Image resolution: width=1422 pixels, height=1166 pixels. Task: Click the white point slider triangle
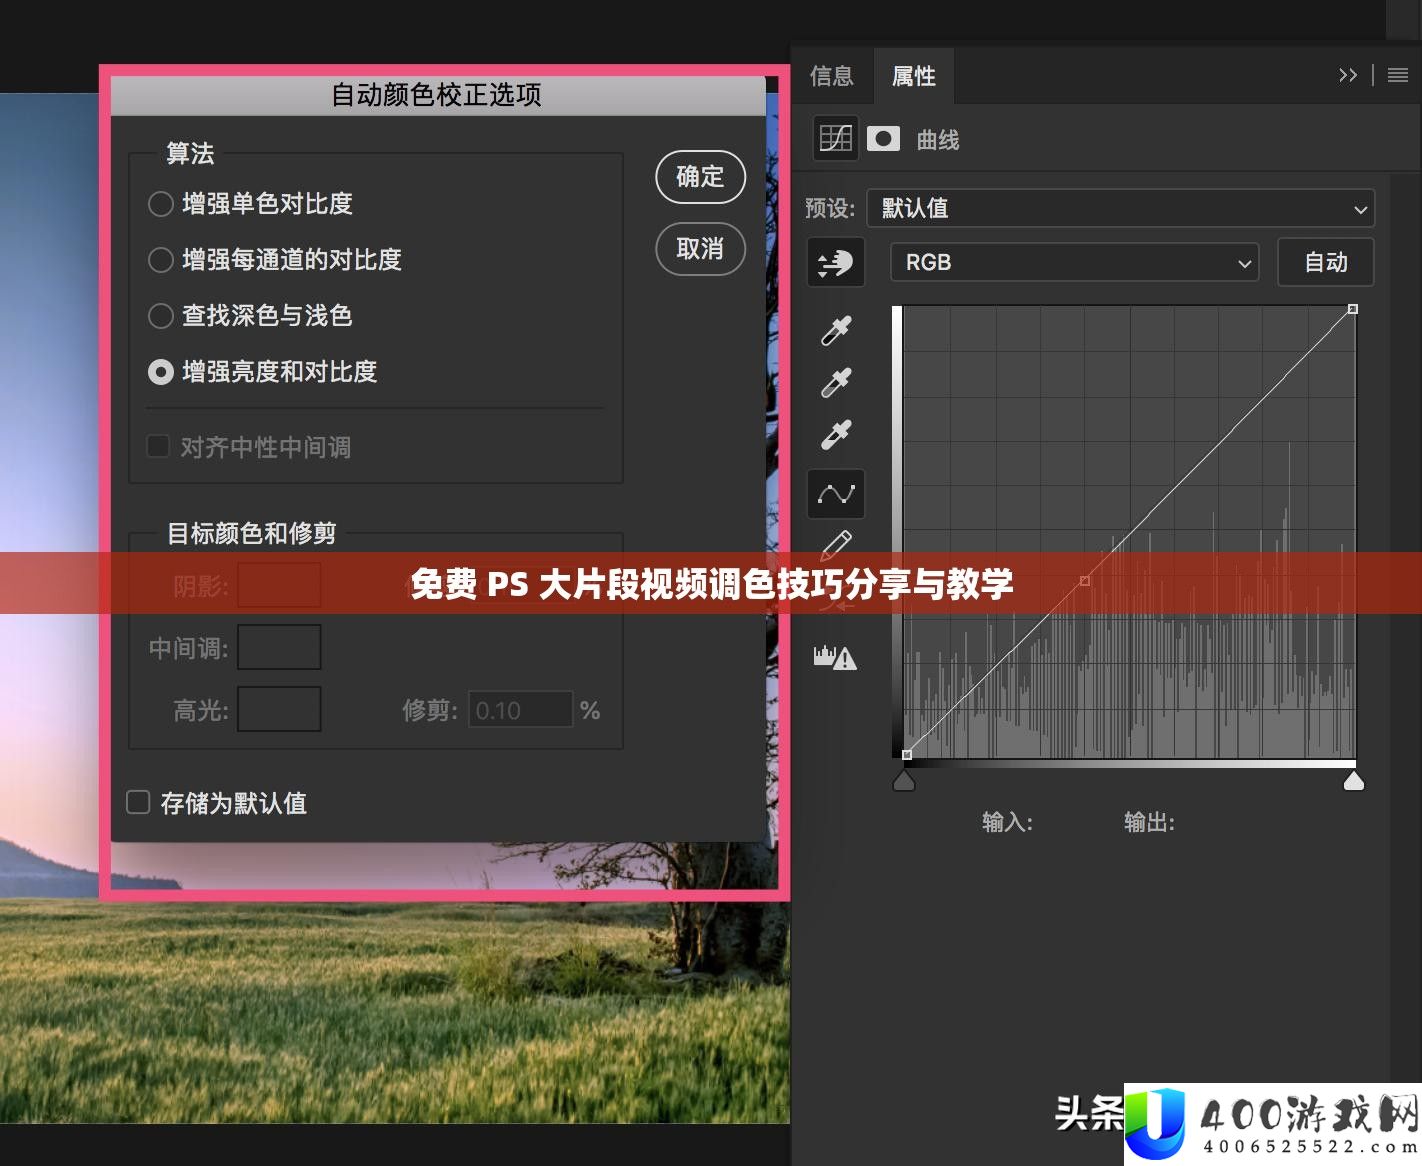pos(1354,780)
